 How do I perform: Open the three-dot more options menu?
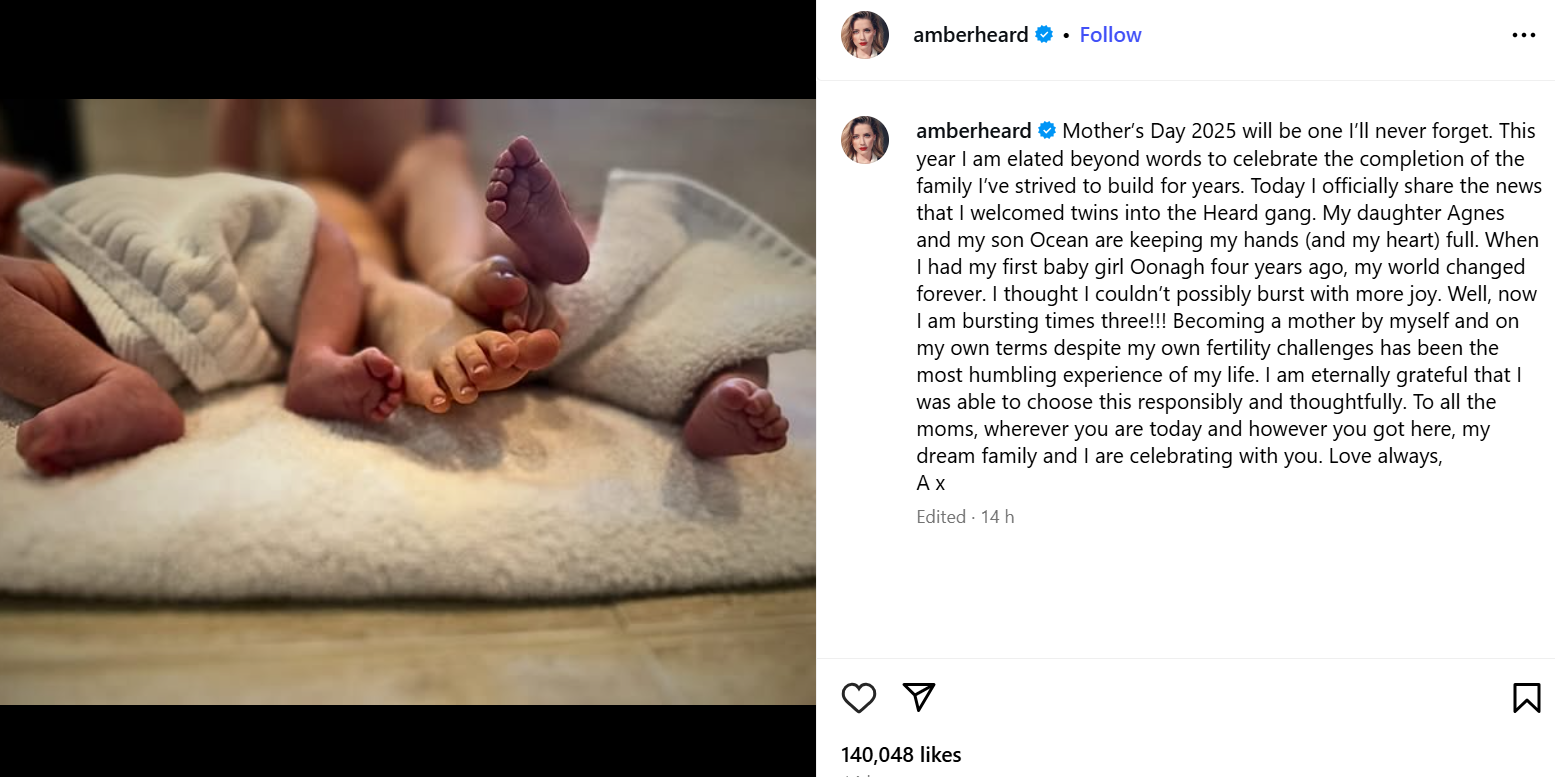click(x=1523, y=35)
